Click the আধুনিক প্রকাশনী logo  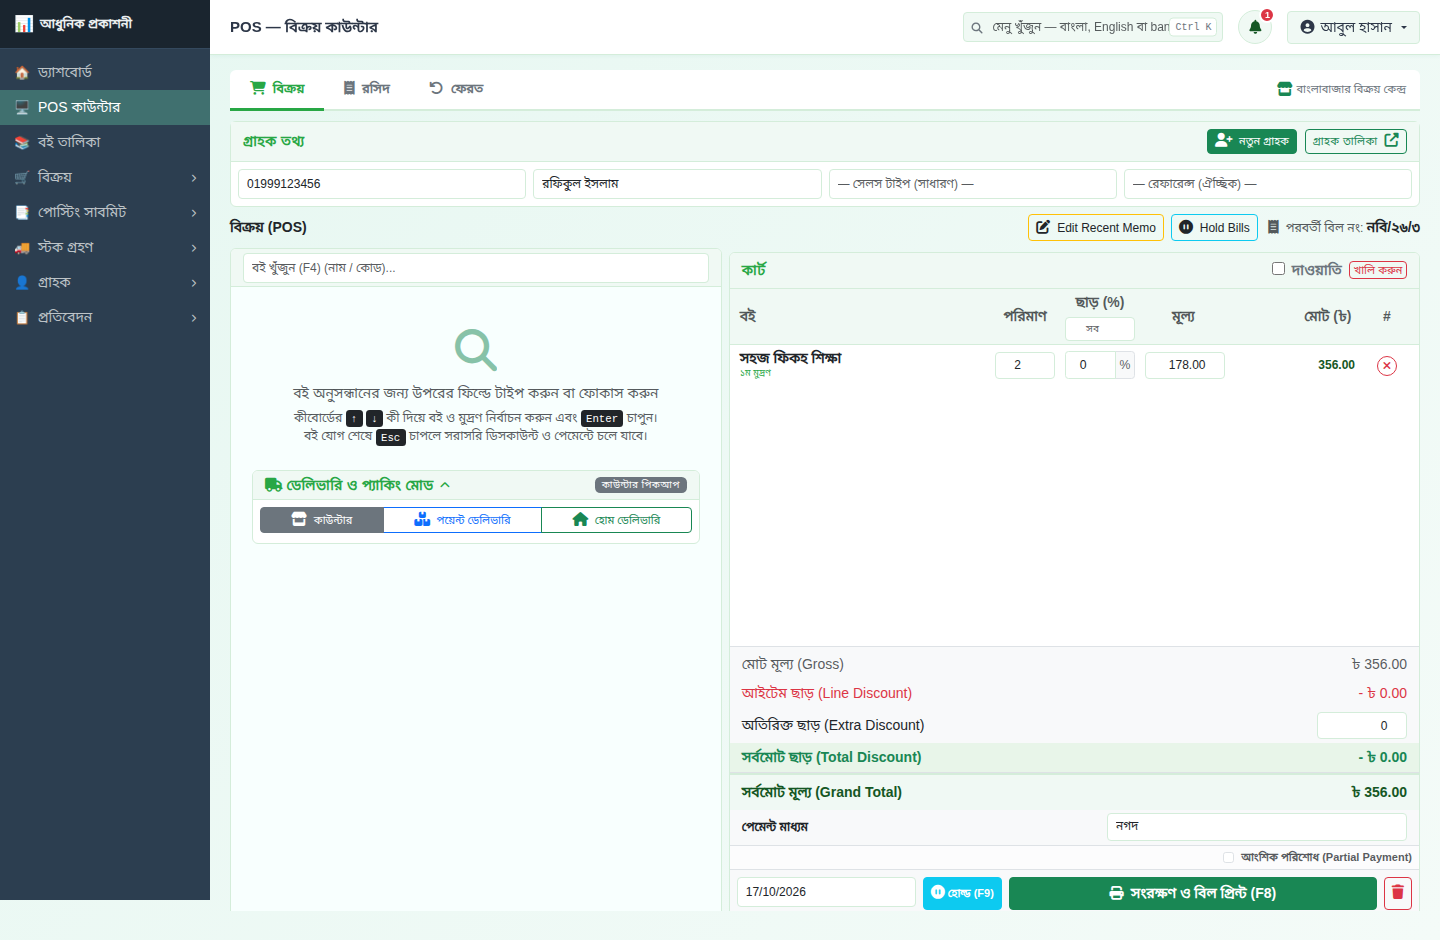(x=74, y=24)
